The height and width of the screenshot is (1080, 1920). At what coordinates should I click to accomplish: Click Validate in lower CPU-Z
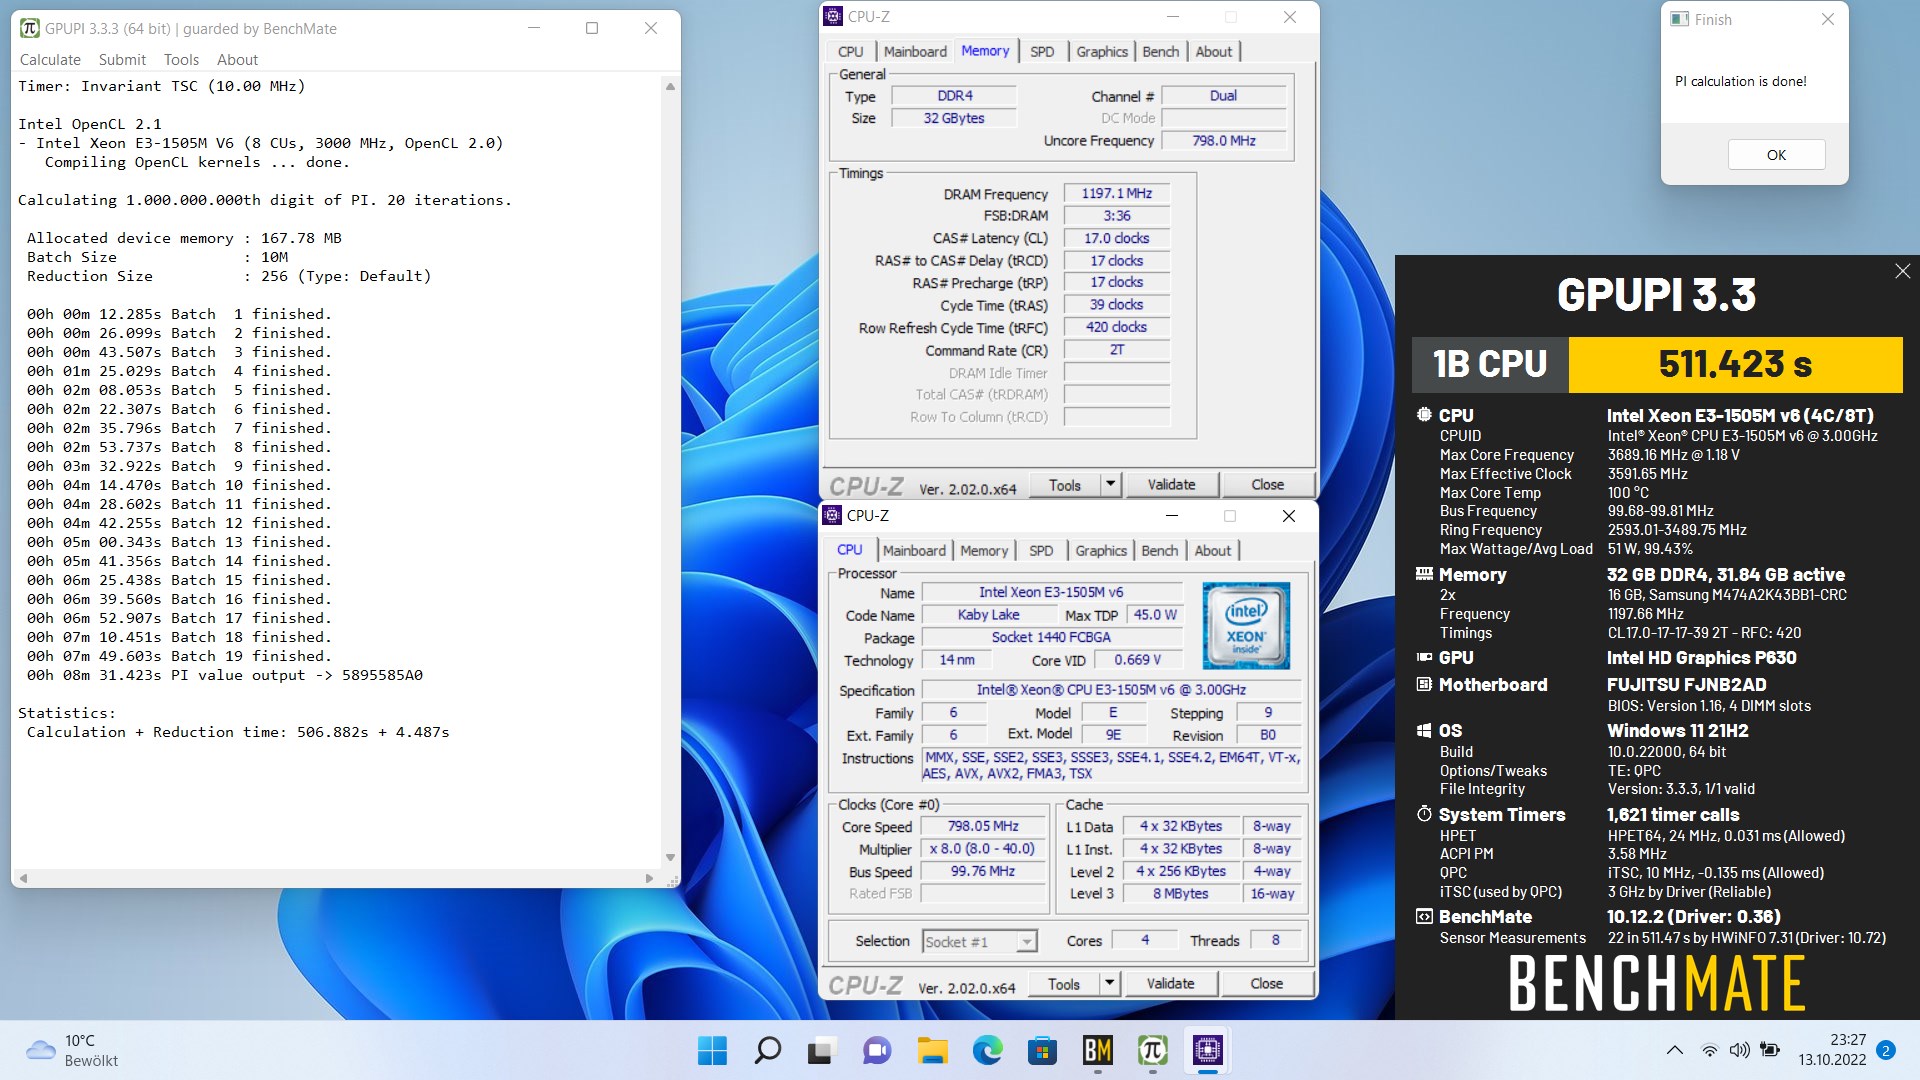click(x=1170, y=983)
